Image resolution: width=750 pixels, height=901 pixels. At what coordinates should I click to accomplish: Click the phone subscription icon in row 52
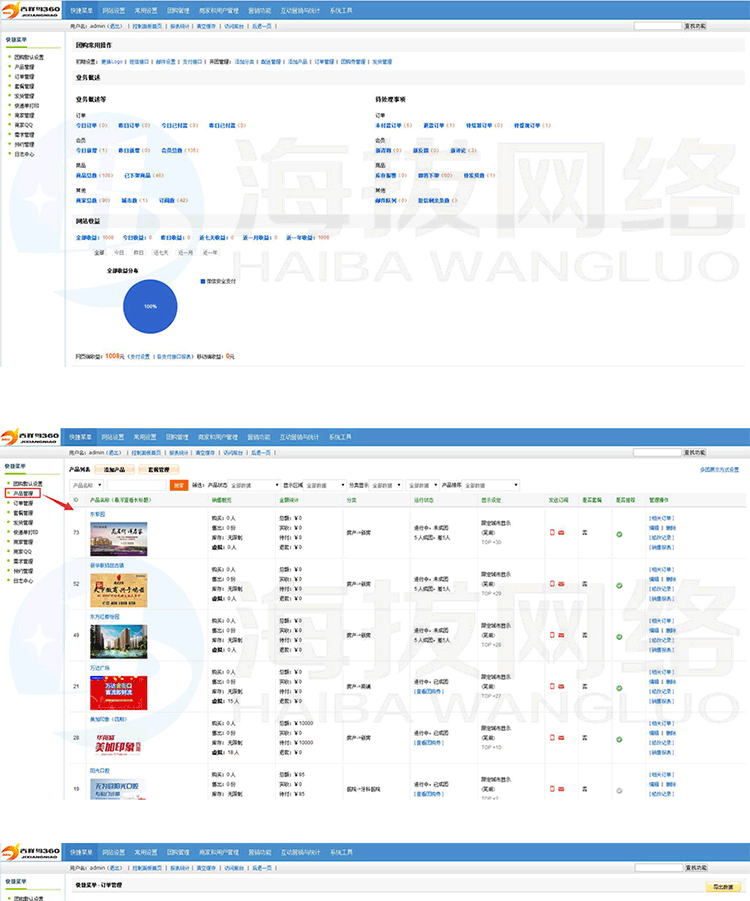(551, 584)
